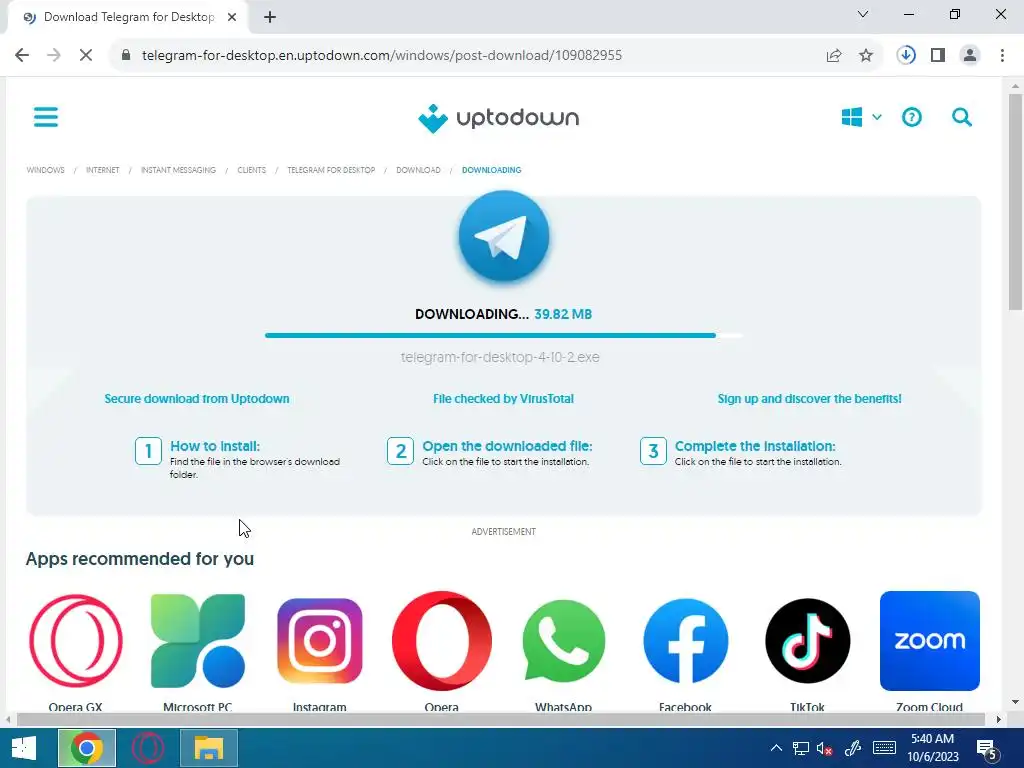Screen dimensions: 1024x768
Task: Open the Opera app icon
Action: pyautogui.click(x=441, y=641)
